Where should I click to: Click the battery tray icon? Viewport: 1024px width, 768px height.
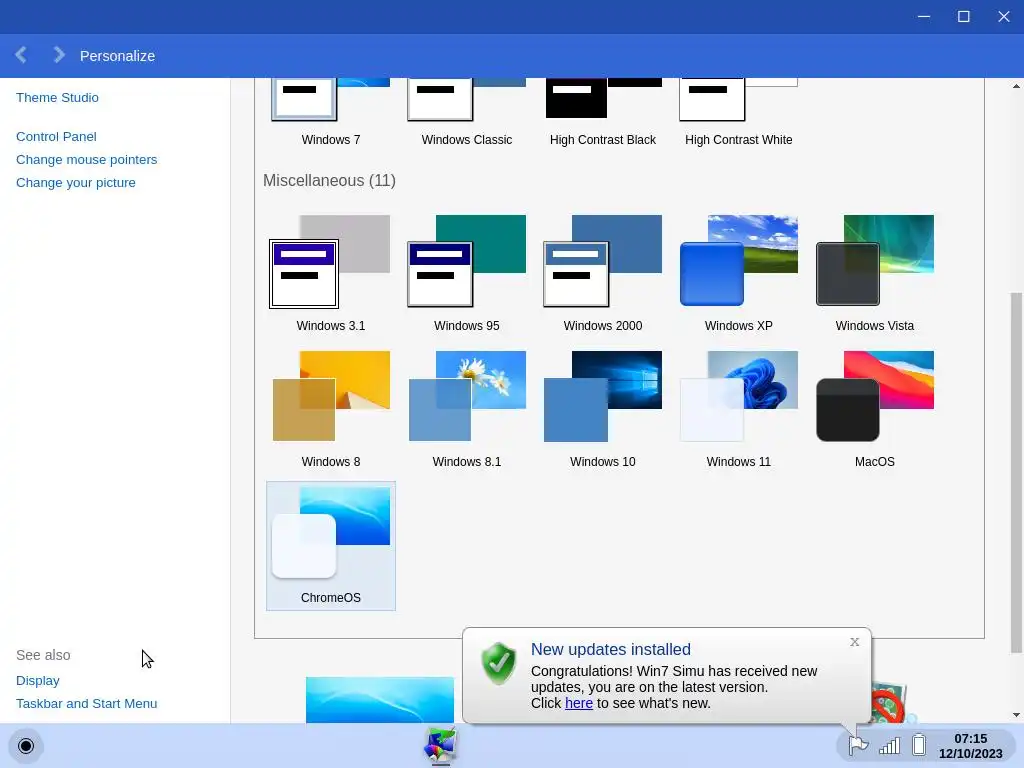click(x=919, y=744)
